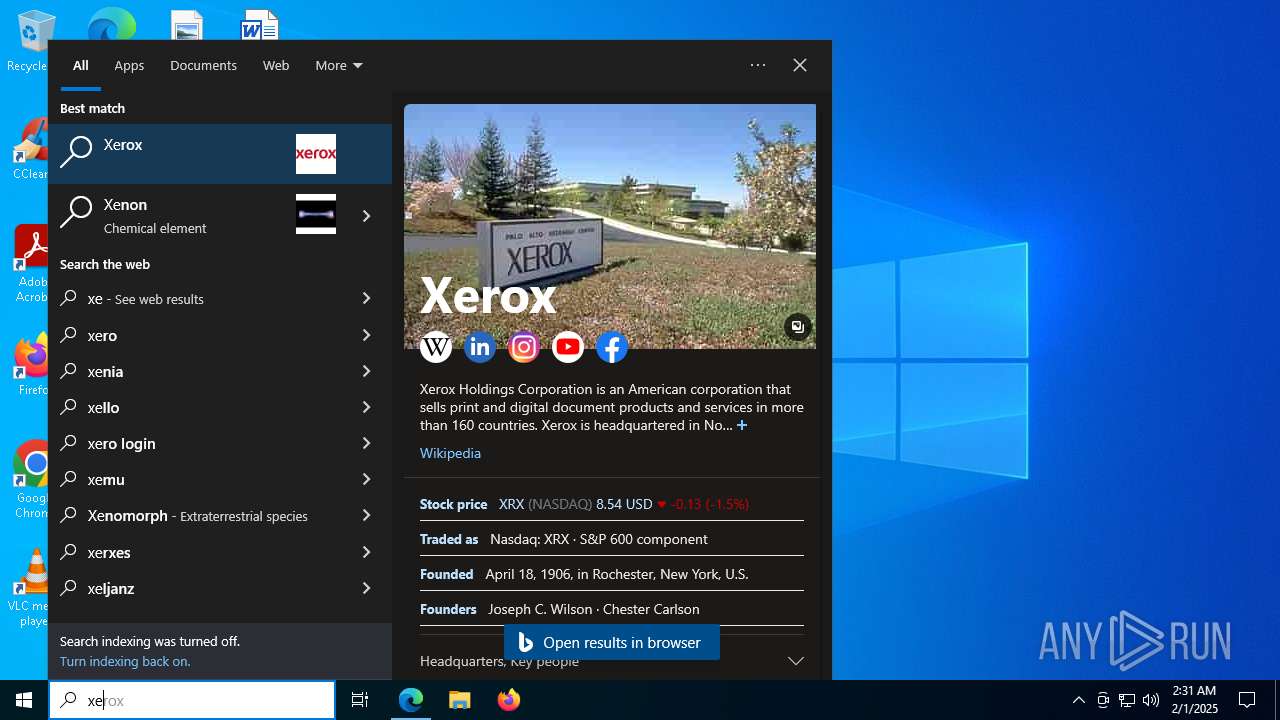
Task: Open the notification center icon
Action: (x=1247, y=700)
